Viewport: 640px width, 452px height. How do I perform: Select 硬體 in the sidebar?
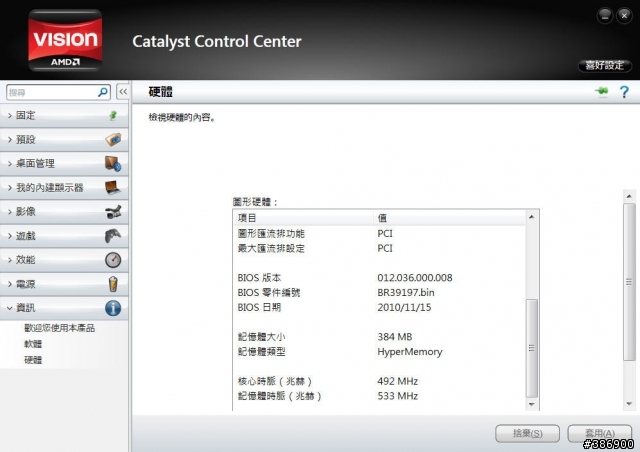(x=33, y=360)
